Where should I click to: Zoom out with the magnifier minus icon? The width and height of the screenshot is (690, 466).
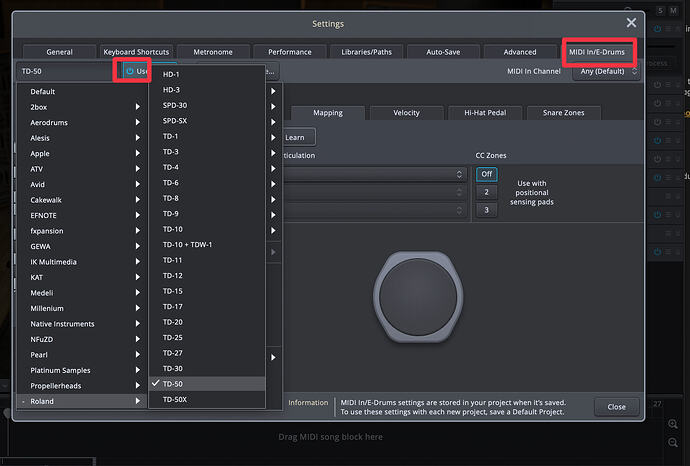tap(673, 442)
